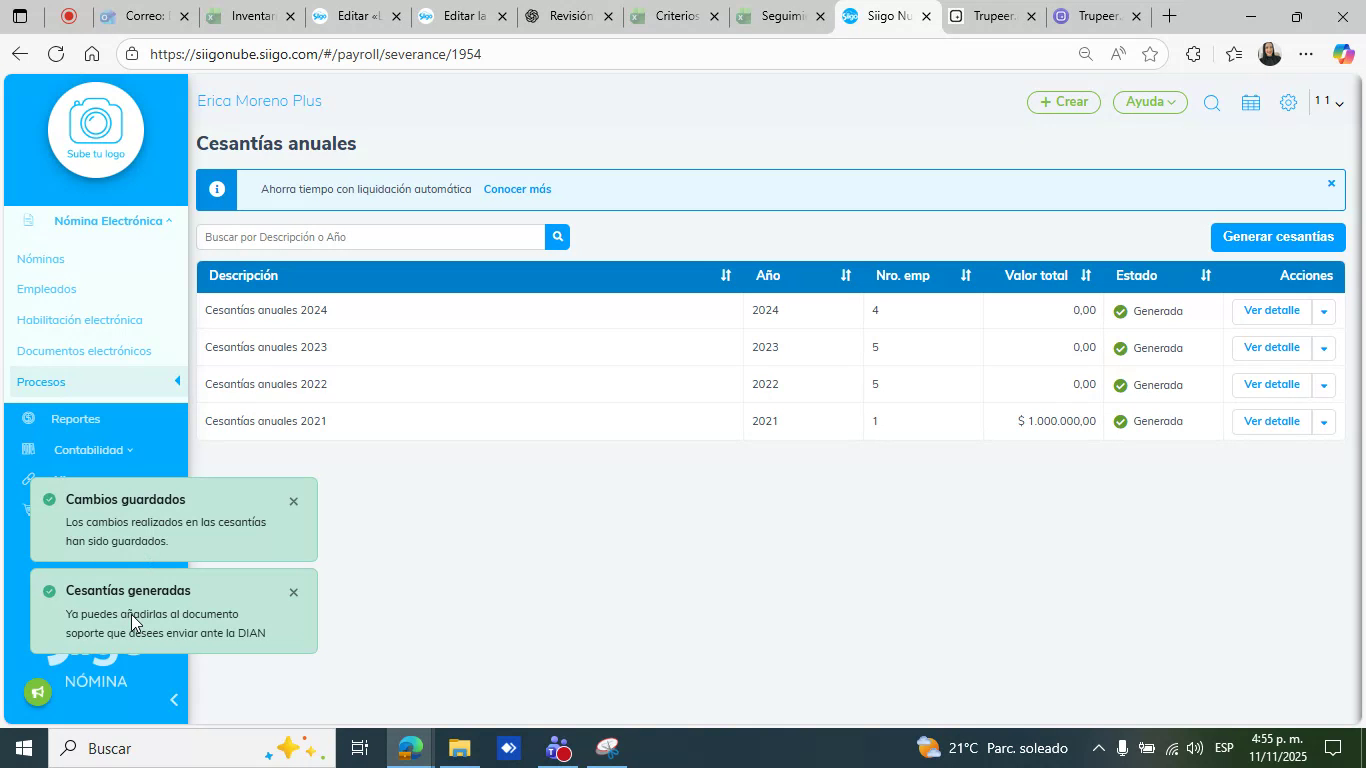1366x768 pixels.
Task: Follow the Conocer más link
Action: coord(517,189)
